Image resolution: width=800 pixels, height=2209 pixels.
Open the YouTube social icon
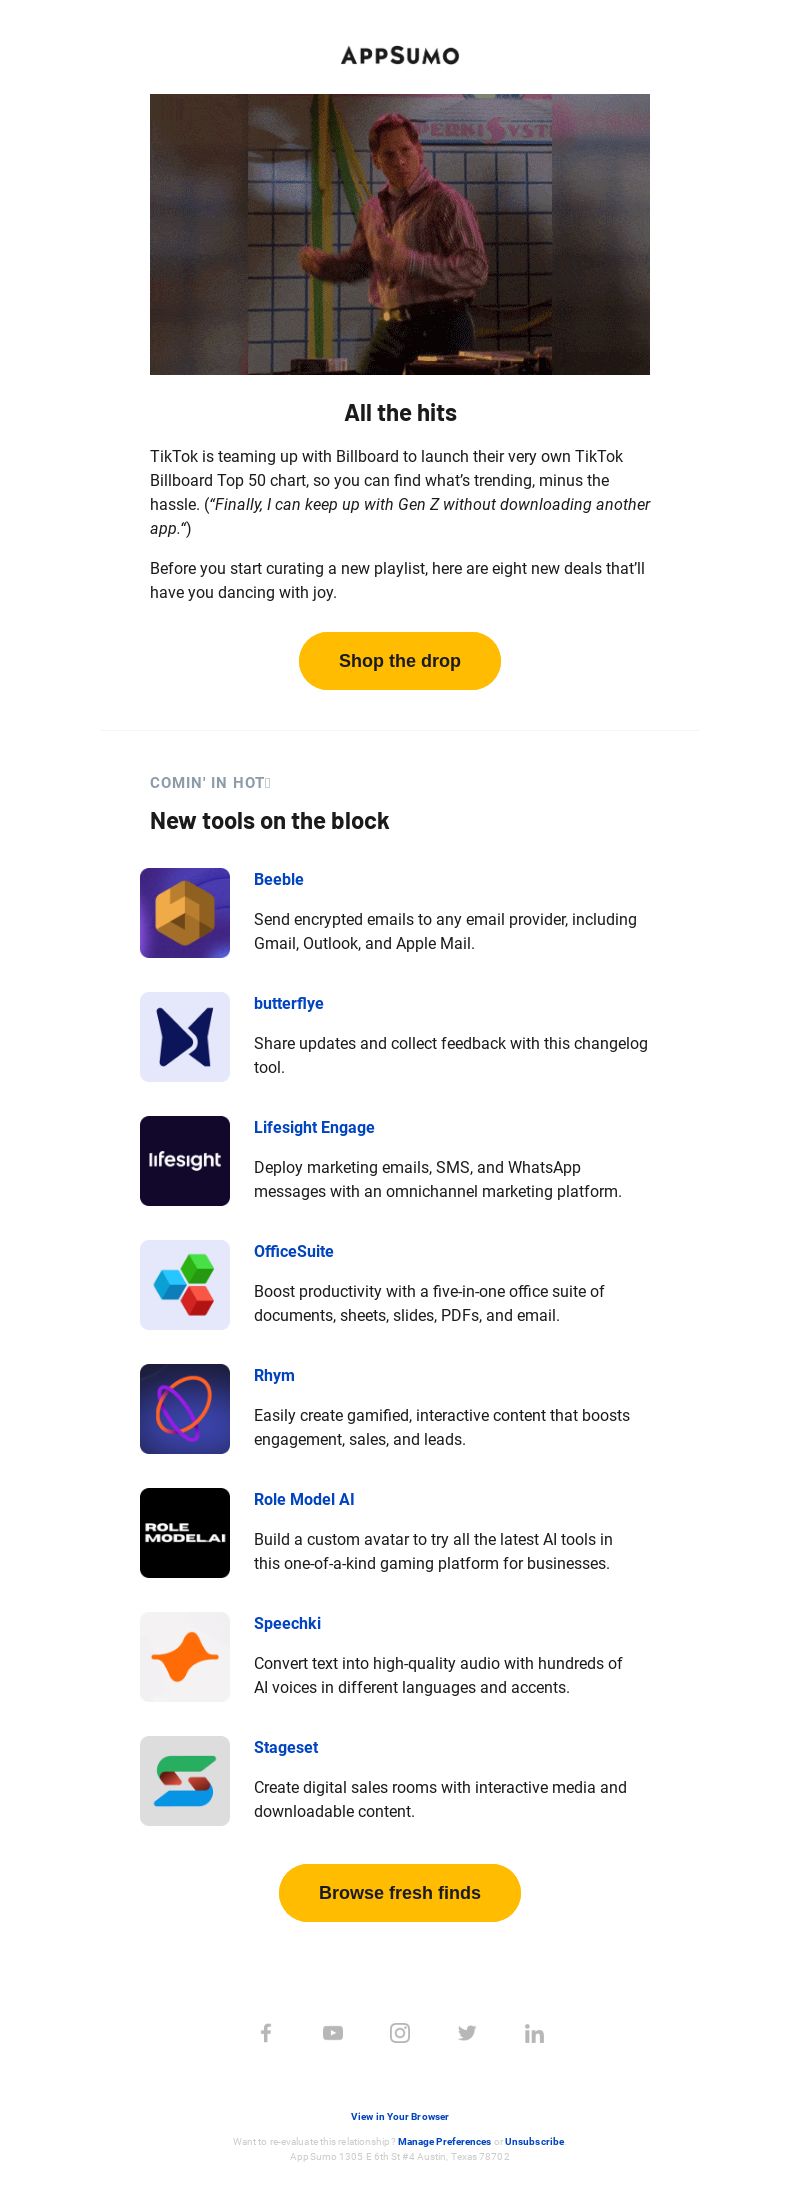coord(333,2033)
